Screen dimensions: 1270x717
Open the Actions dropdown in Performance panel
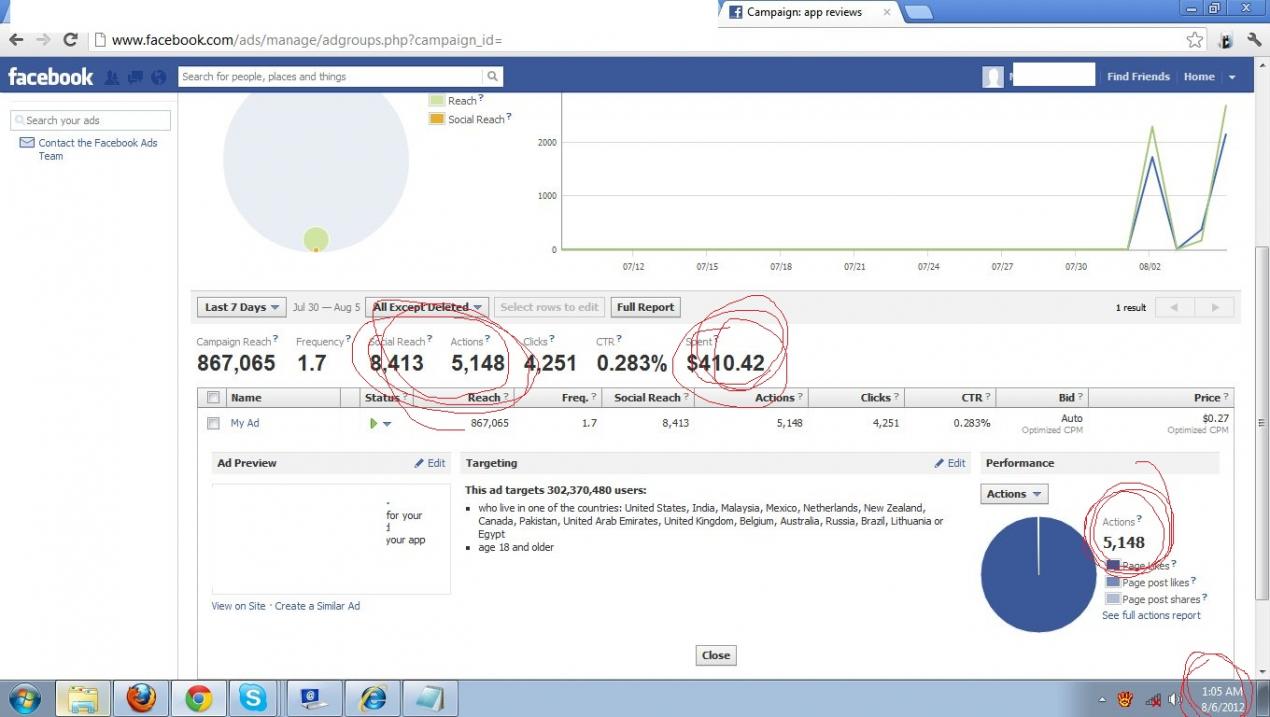1014,494
